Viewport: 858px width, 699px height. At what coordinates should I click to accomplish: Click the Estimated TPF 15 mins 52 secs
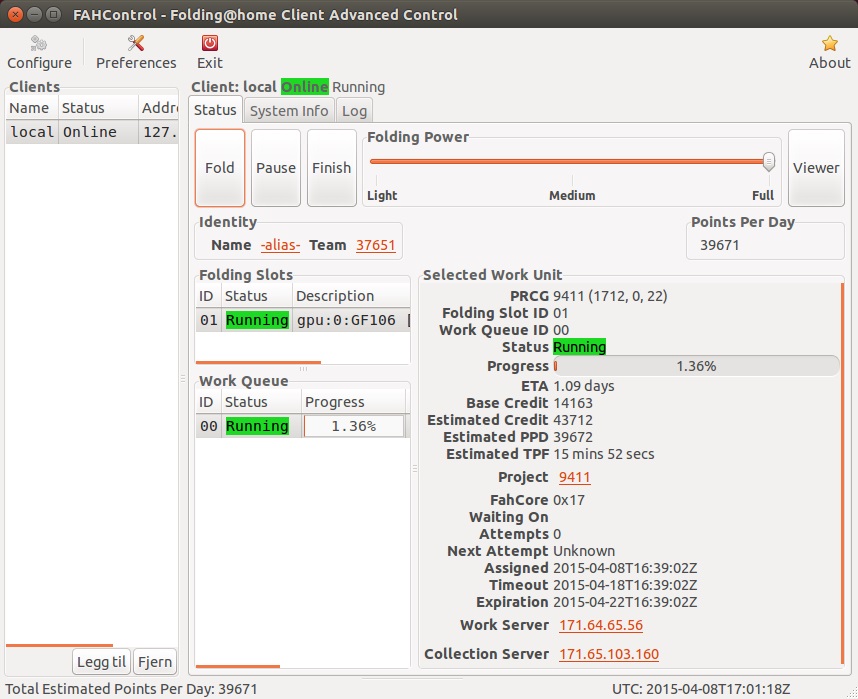604,454
